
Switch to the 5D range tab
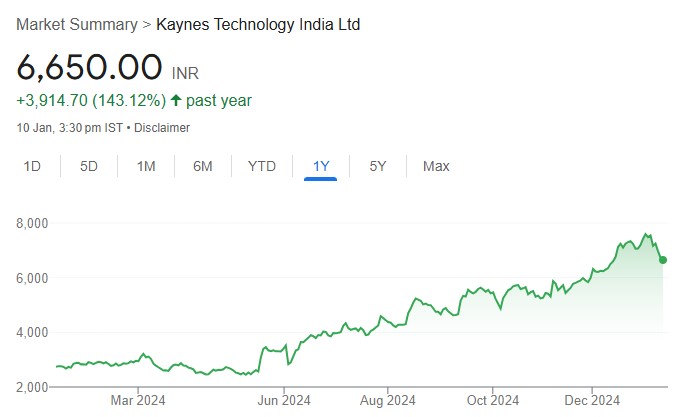point(89,166)
